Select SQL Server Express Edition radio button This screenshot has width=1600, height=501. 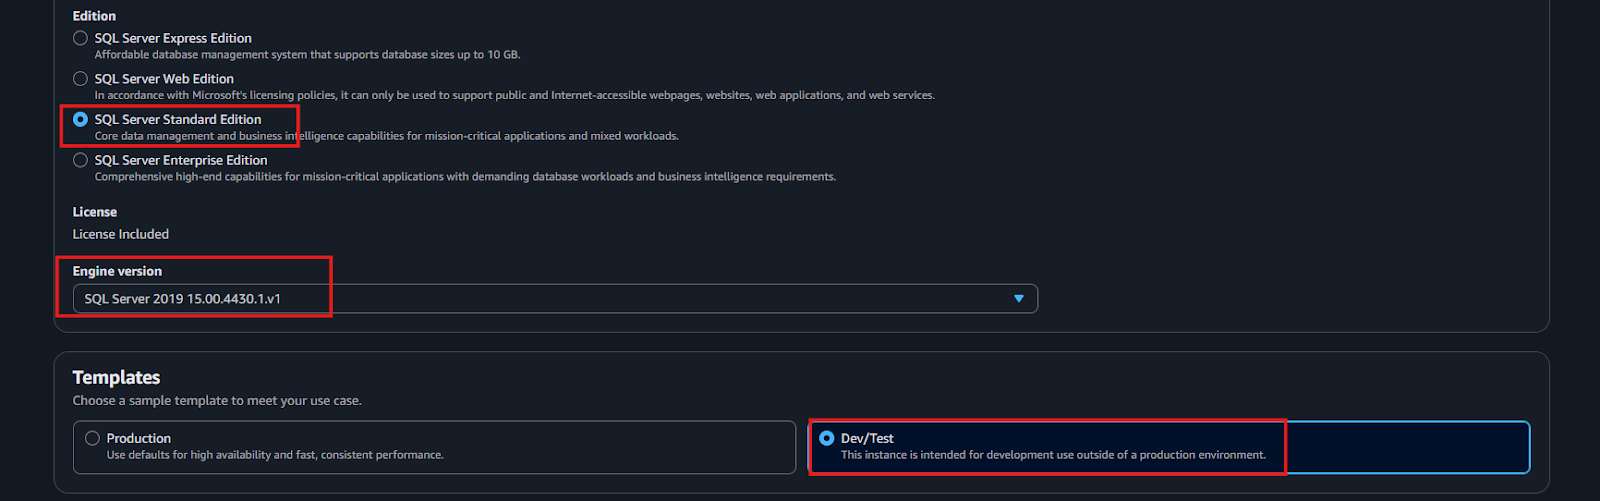click(x=80, y=38)
